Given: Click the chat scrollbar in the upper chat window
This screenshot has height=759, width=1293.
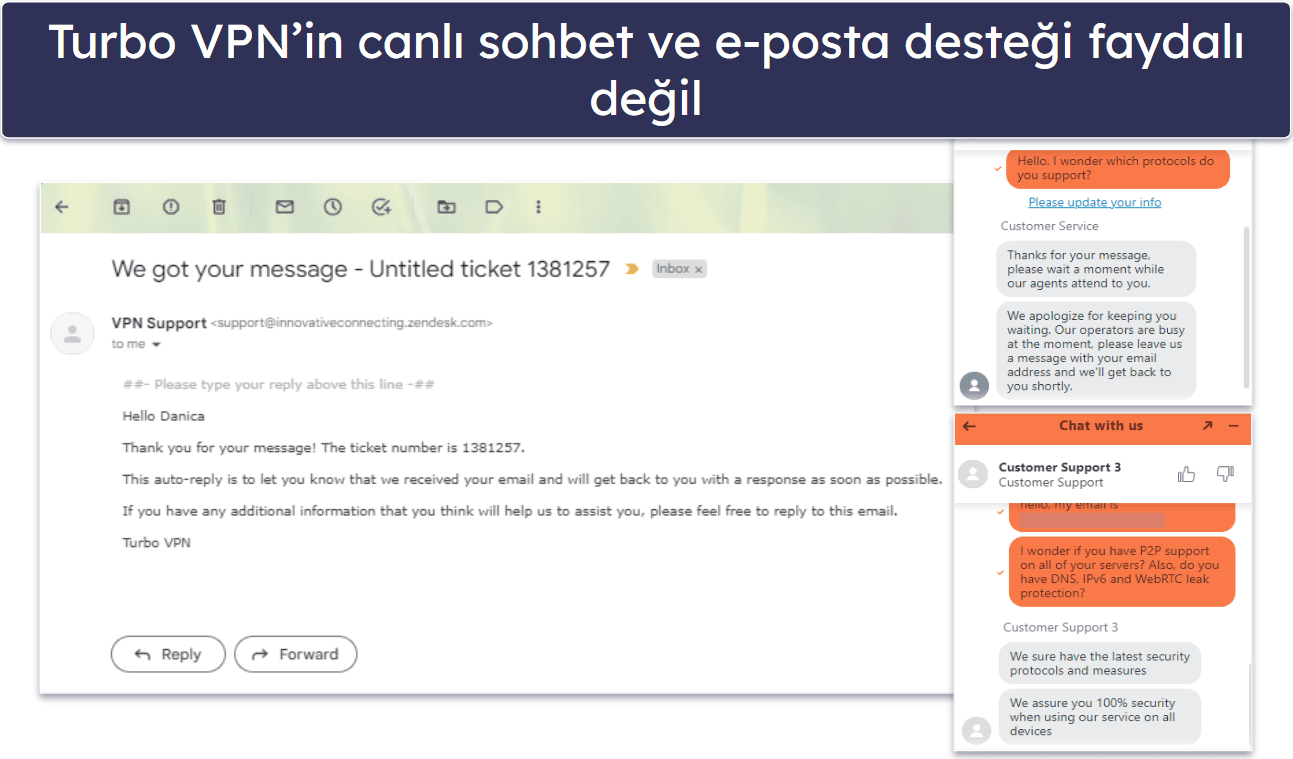Looking at the screenshot, I should (1246, 306).
